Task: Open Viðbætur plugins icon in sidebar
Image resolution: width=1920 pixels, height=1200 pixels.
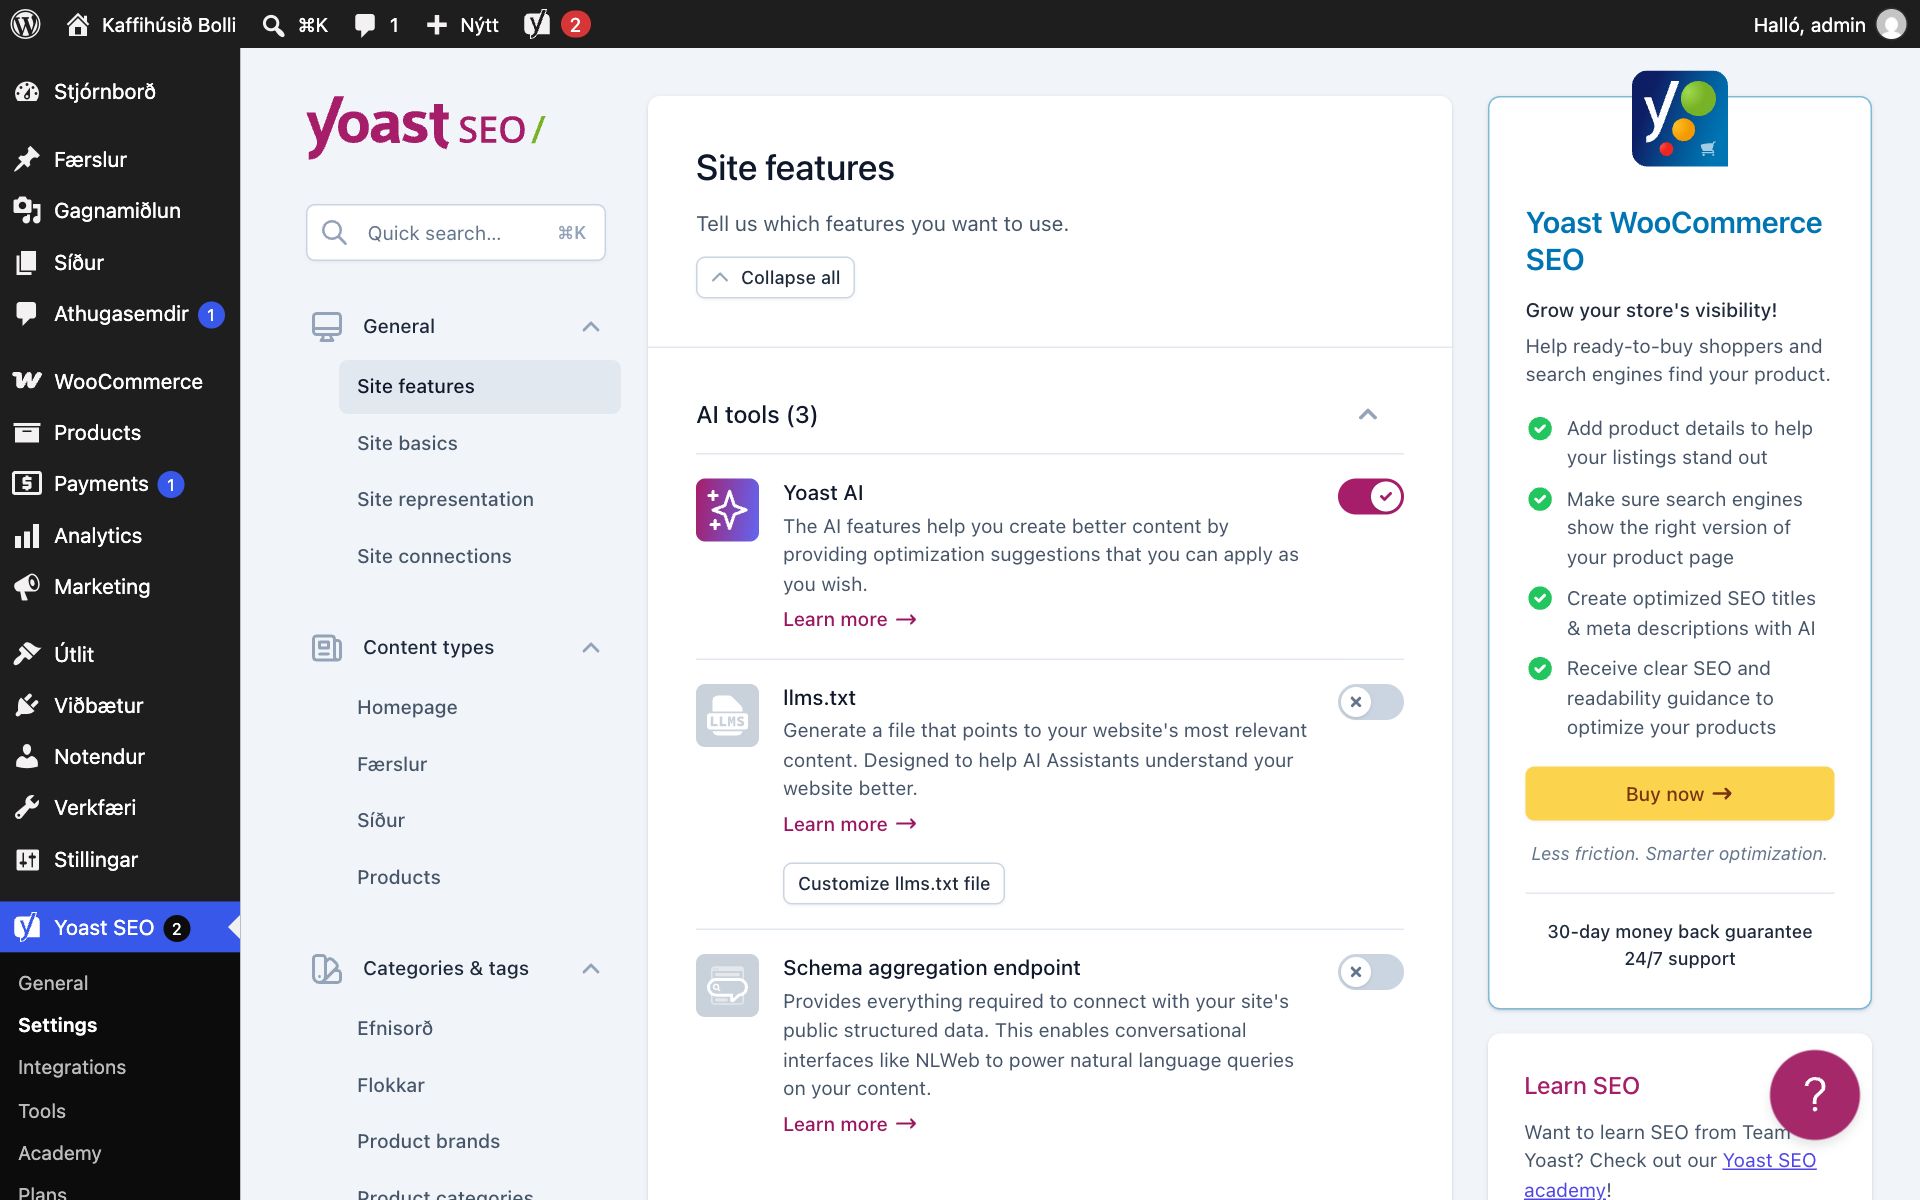Action: (x=27, y=706)
